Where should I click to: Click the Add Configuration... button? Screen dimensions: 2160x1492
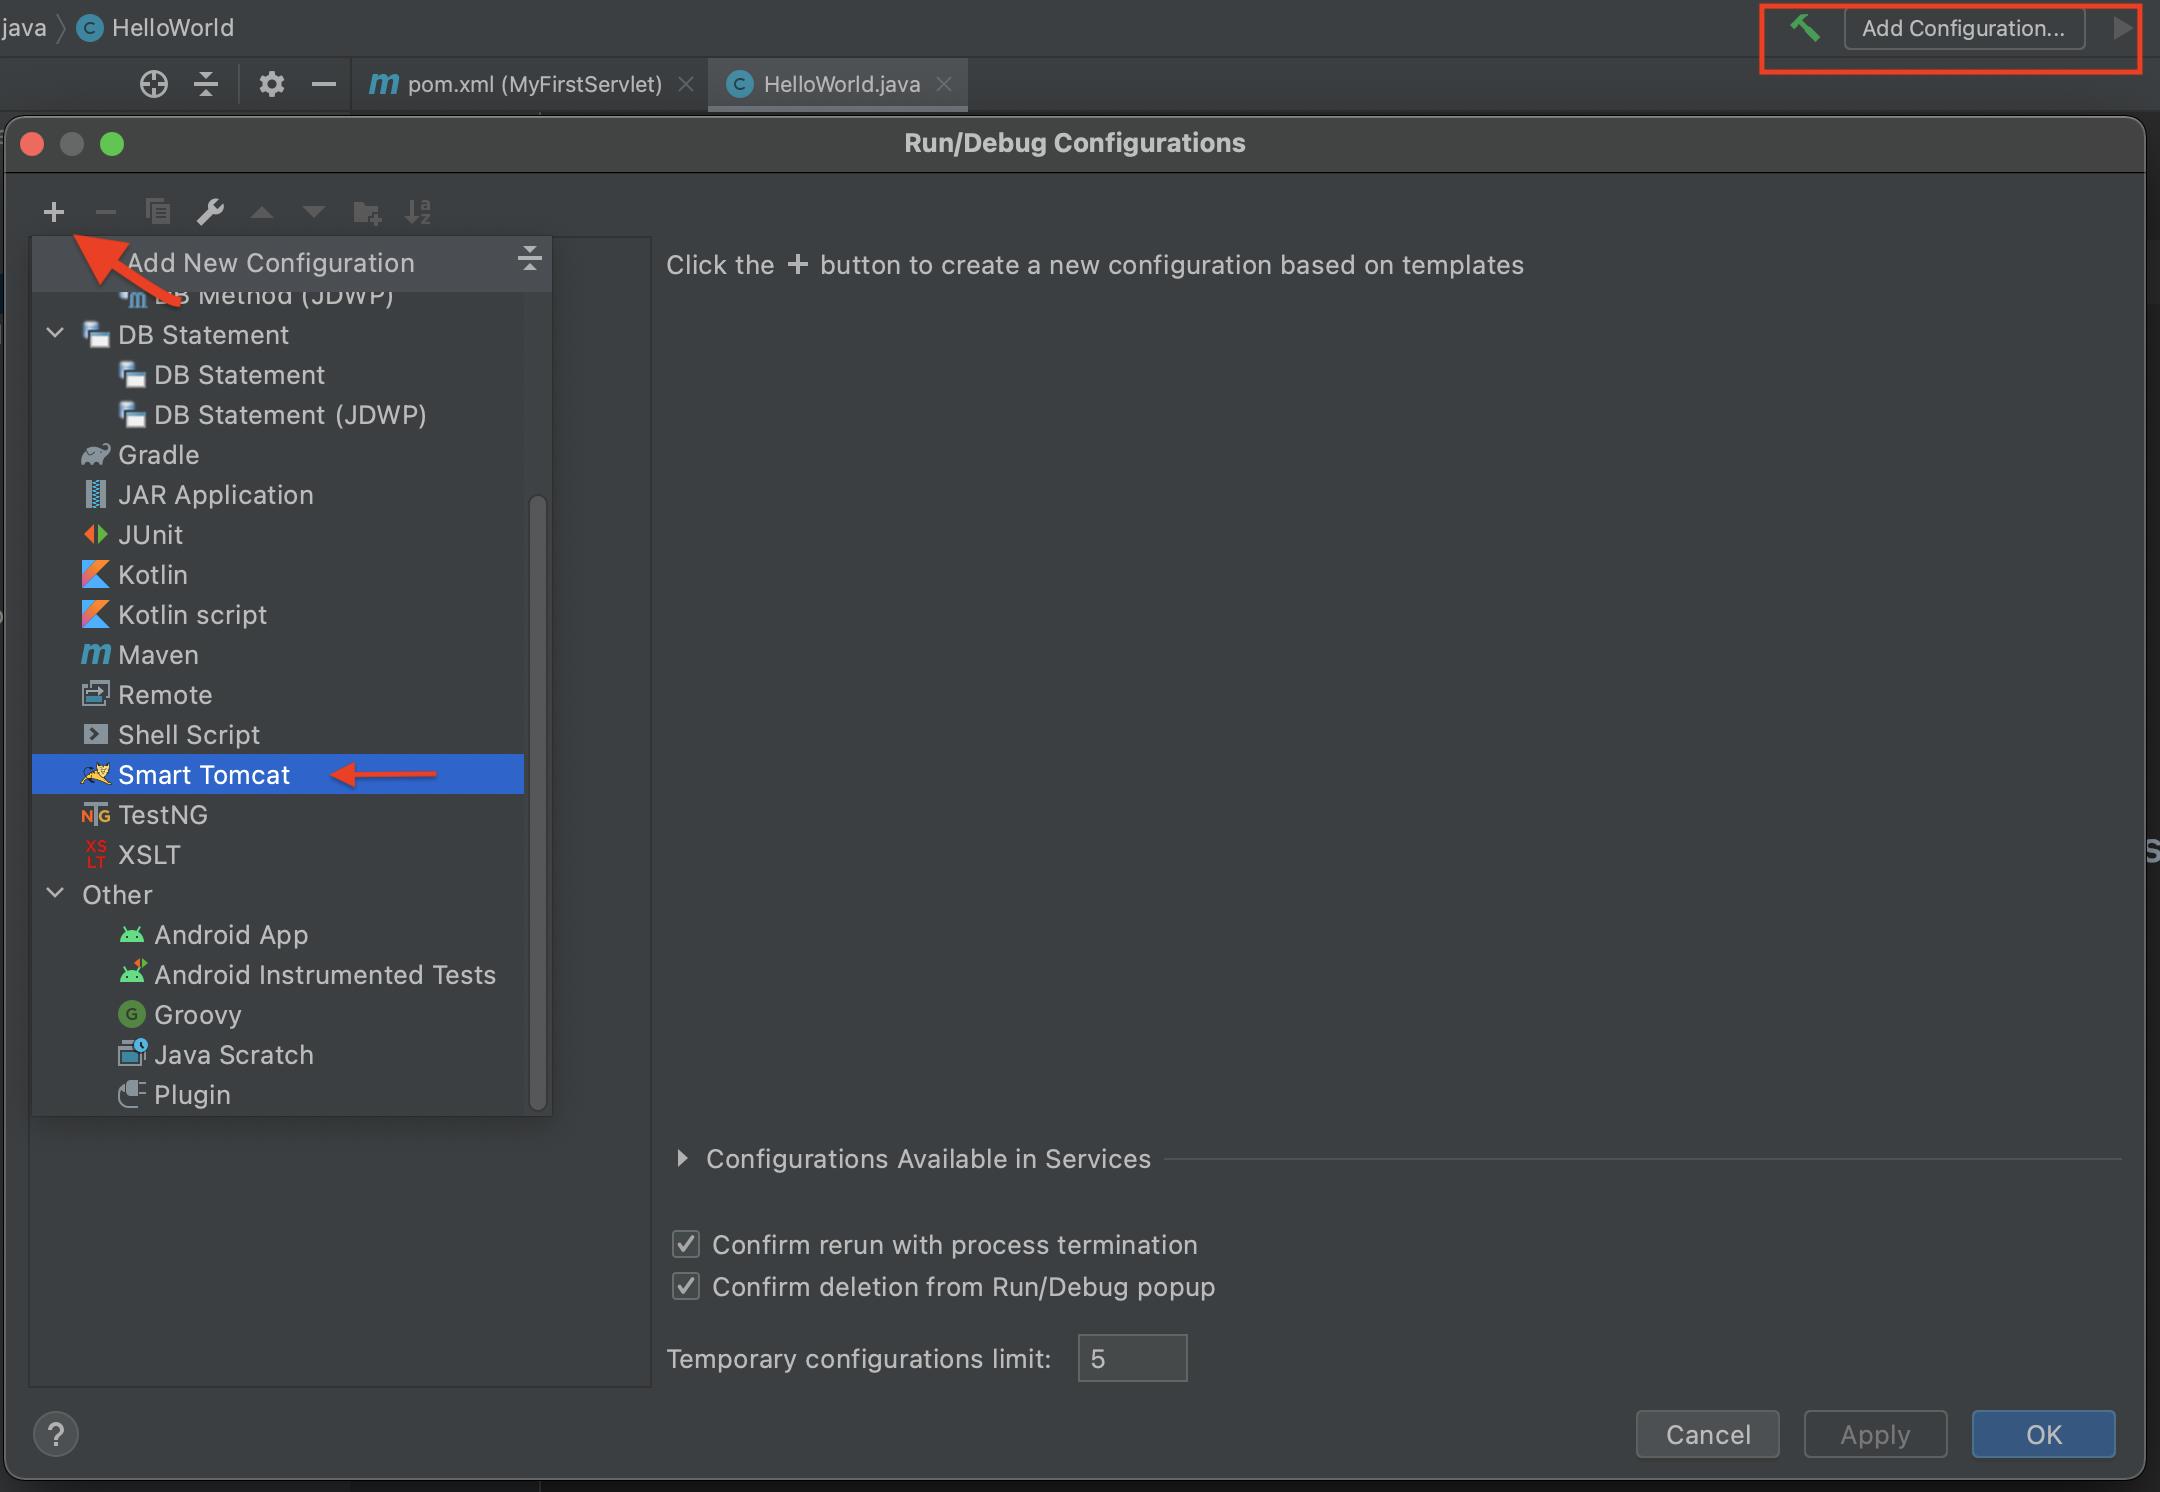(x=1964, y=28)
